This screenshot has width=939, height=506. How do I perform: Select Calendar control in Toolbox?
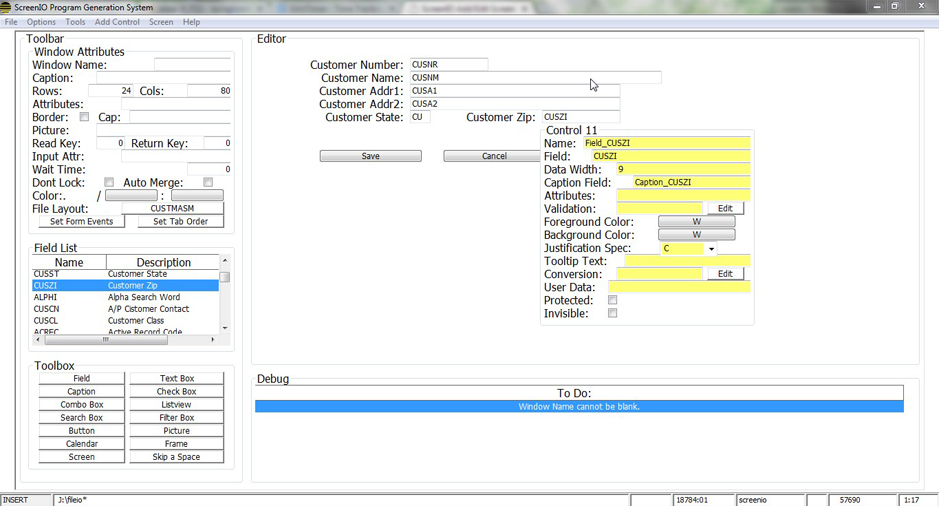(x=82, y=444)
